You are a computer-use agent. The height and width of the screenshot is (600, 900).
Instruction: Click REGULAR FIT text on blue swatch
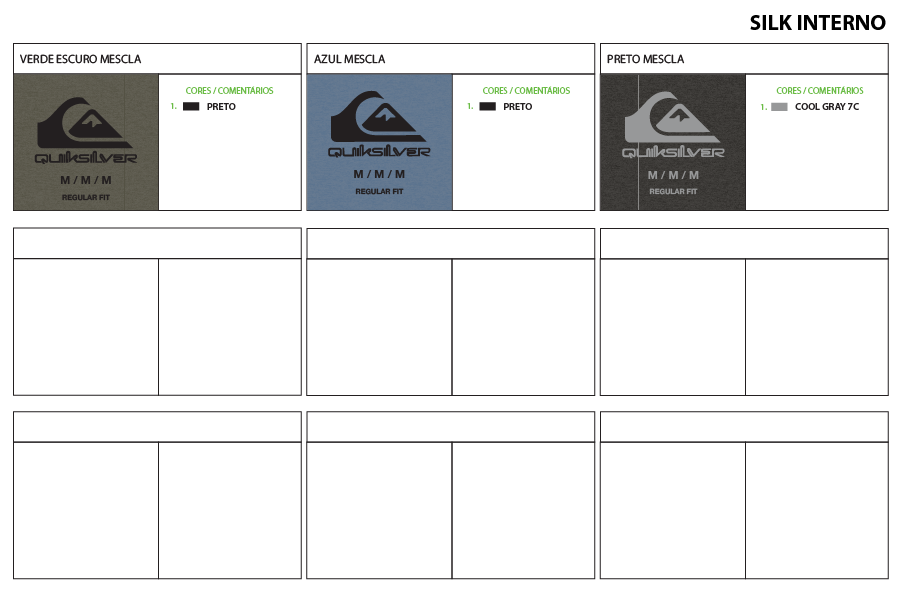coord(379,191)
